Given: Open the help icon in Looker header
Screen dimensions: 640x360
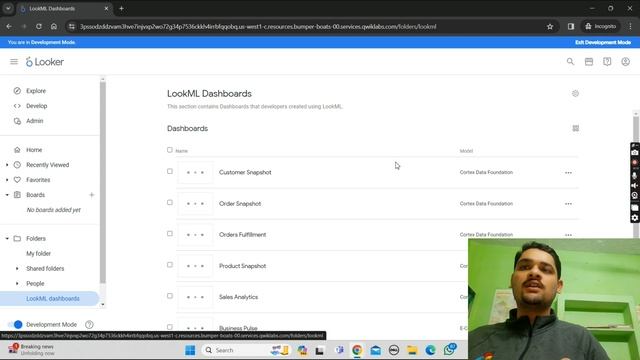Looking at the screenshot, I should pyautogui.click(x=607, y=62).
